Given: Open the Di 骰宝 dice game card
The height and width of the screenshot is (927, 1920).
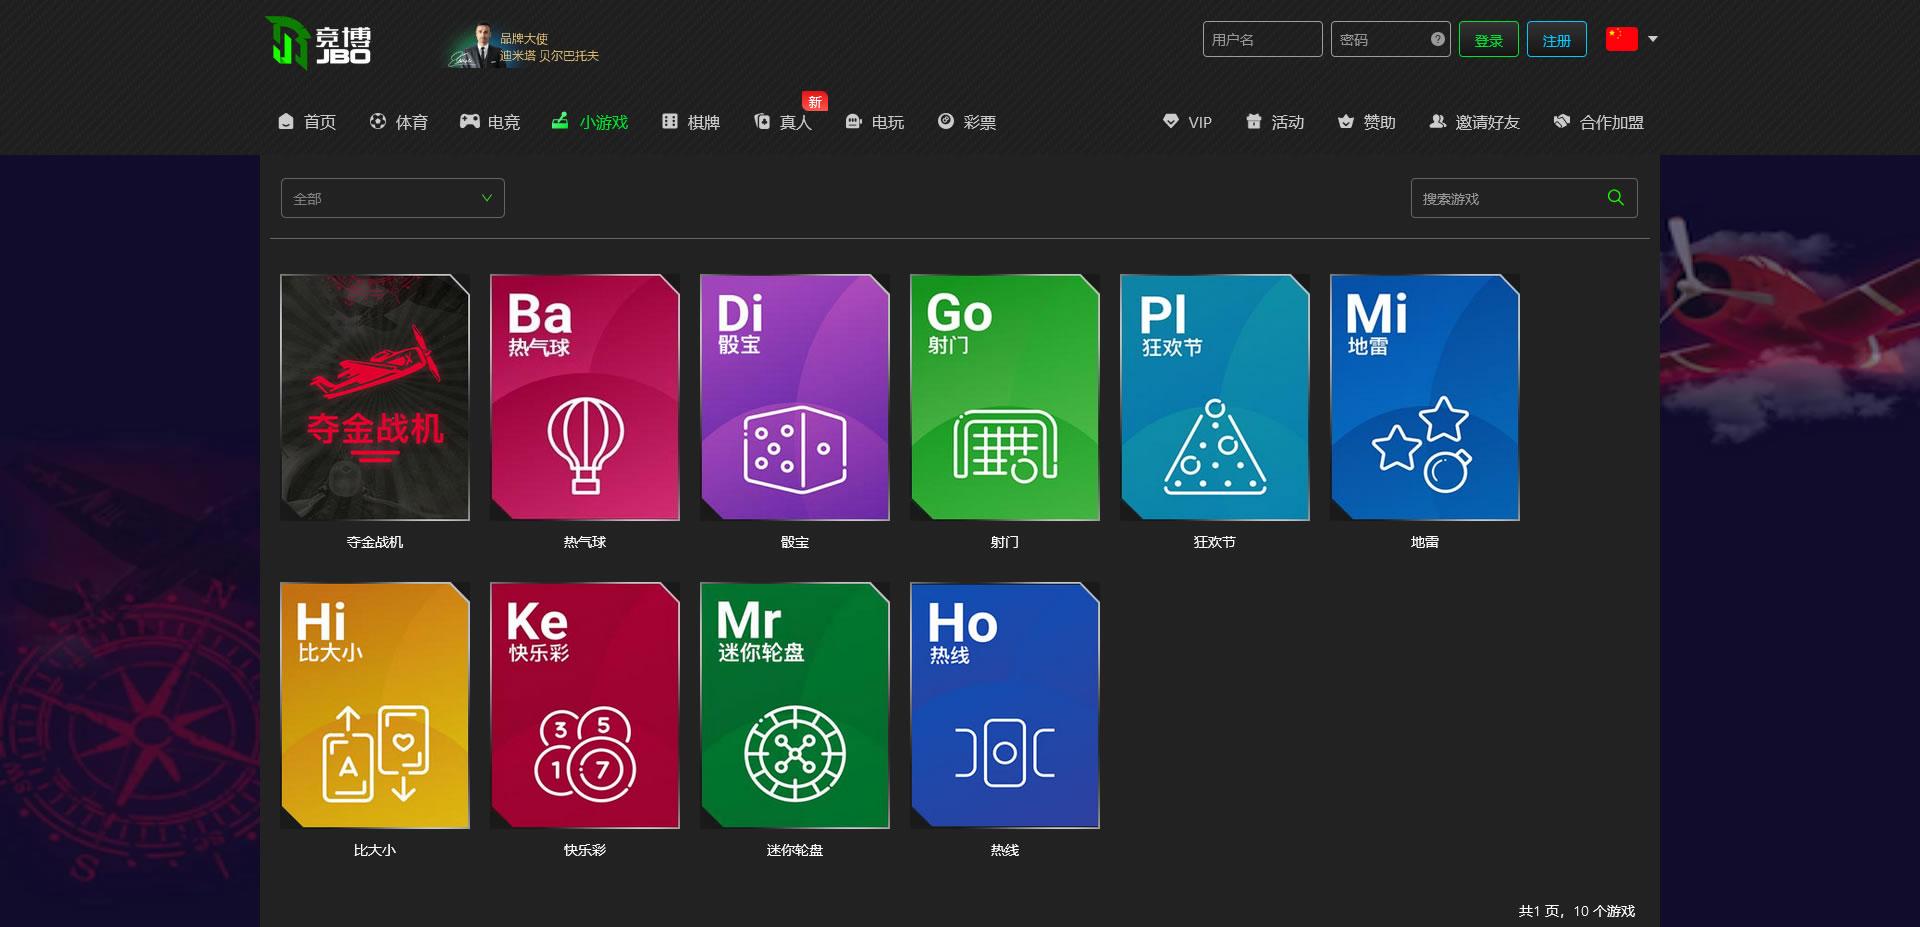Looking at the screenshot, I should pyautogui.click(x=795, y=397).
